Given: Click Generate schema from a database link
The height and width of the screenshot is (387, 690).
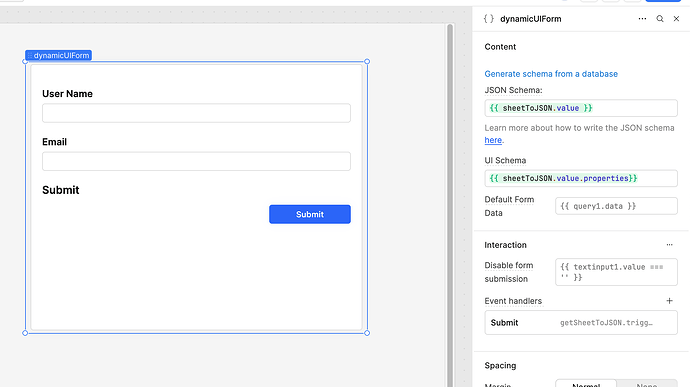Looking at the screenshot, I should click(x=551, y=74).
